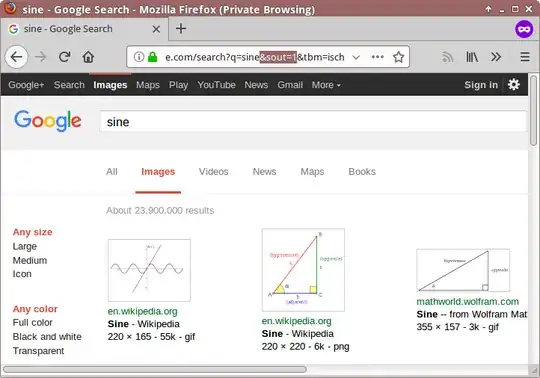Open Gmail in the Google bar
The width and height of the screenshot is (540, 378).
click(x=290, y=85)
